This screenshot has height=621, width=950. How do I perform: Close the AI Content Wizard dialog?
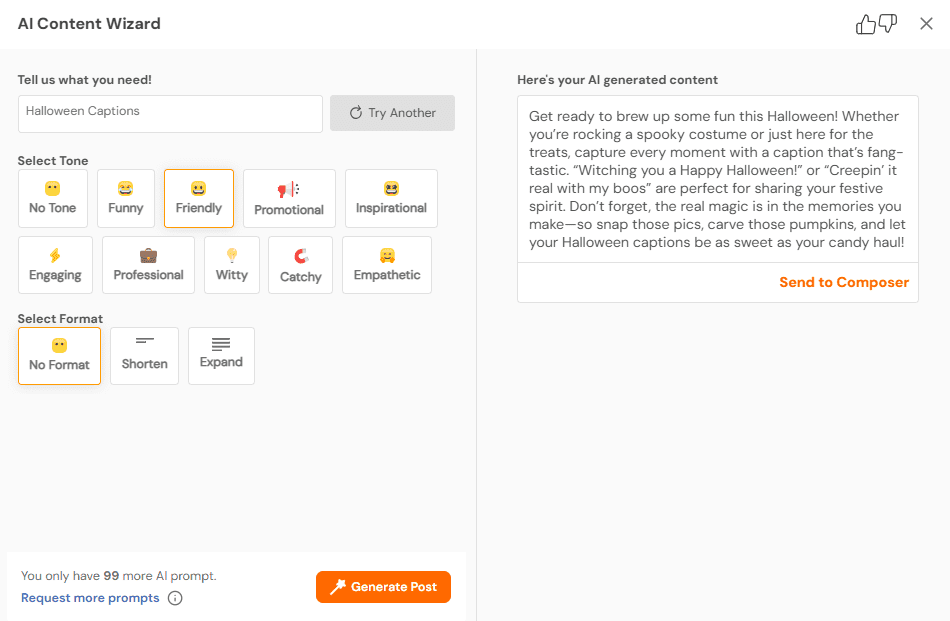926,24
